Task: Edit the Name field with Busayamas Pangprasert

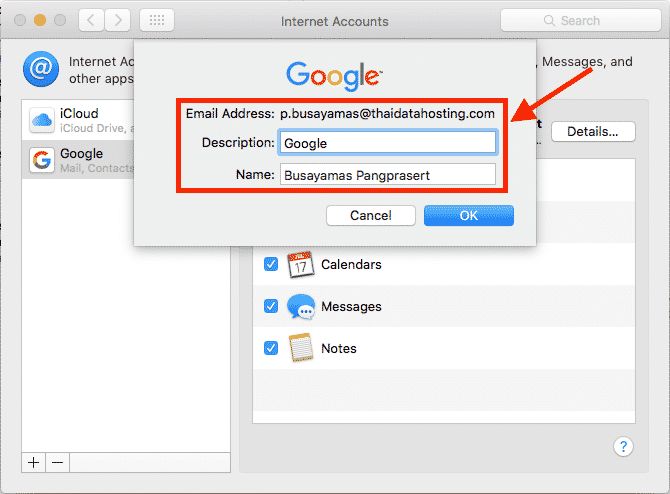Action: point(388,175)
